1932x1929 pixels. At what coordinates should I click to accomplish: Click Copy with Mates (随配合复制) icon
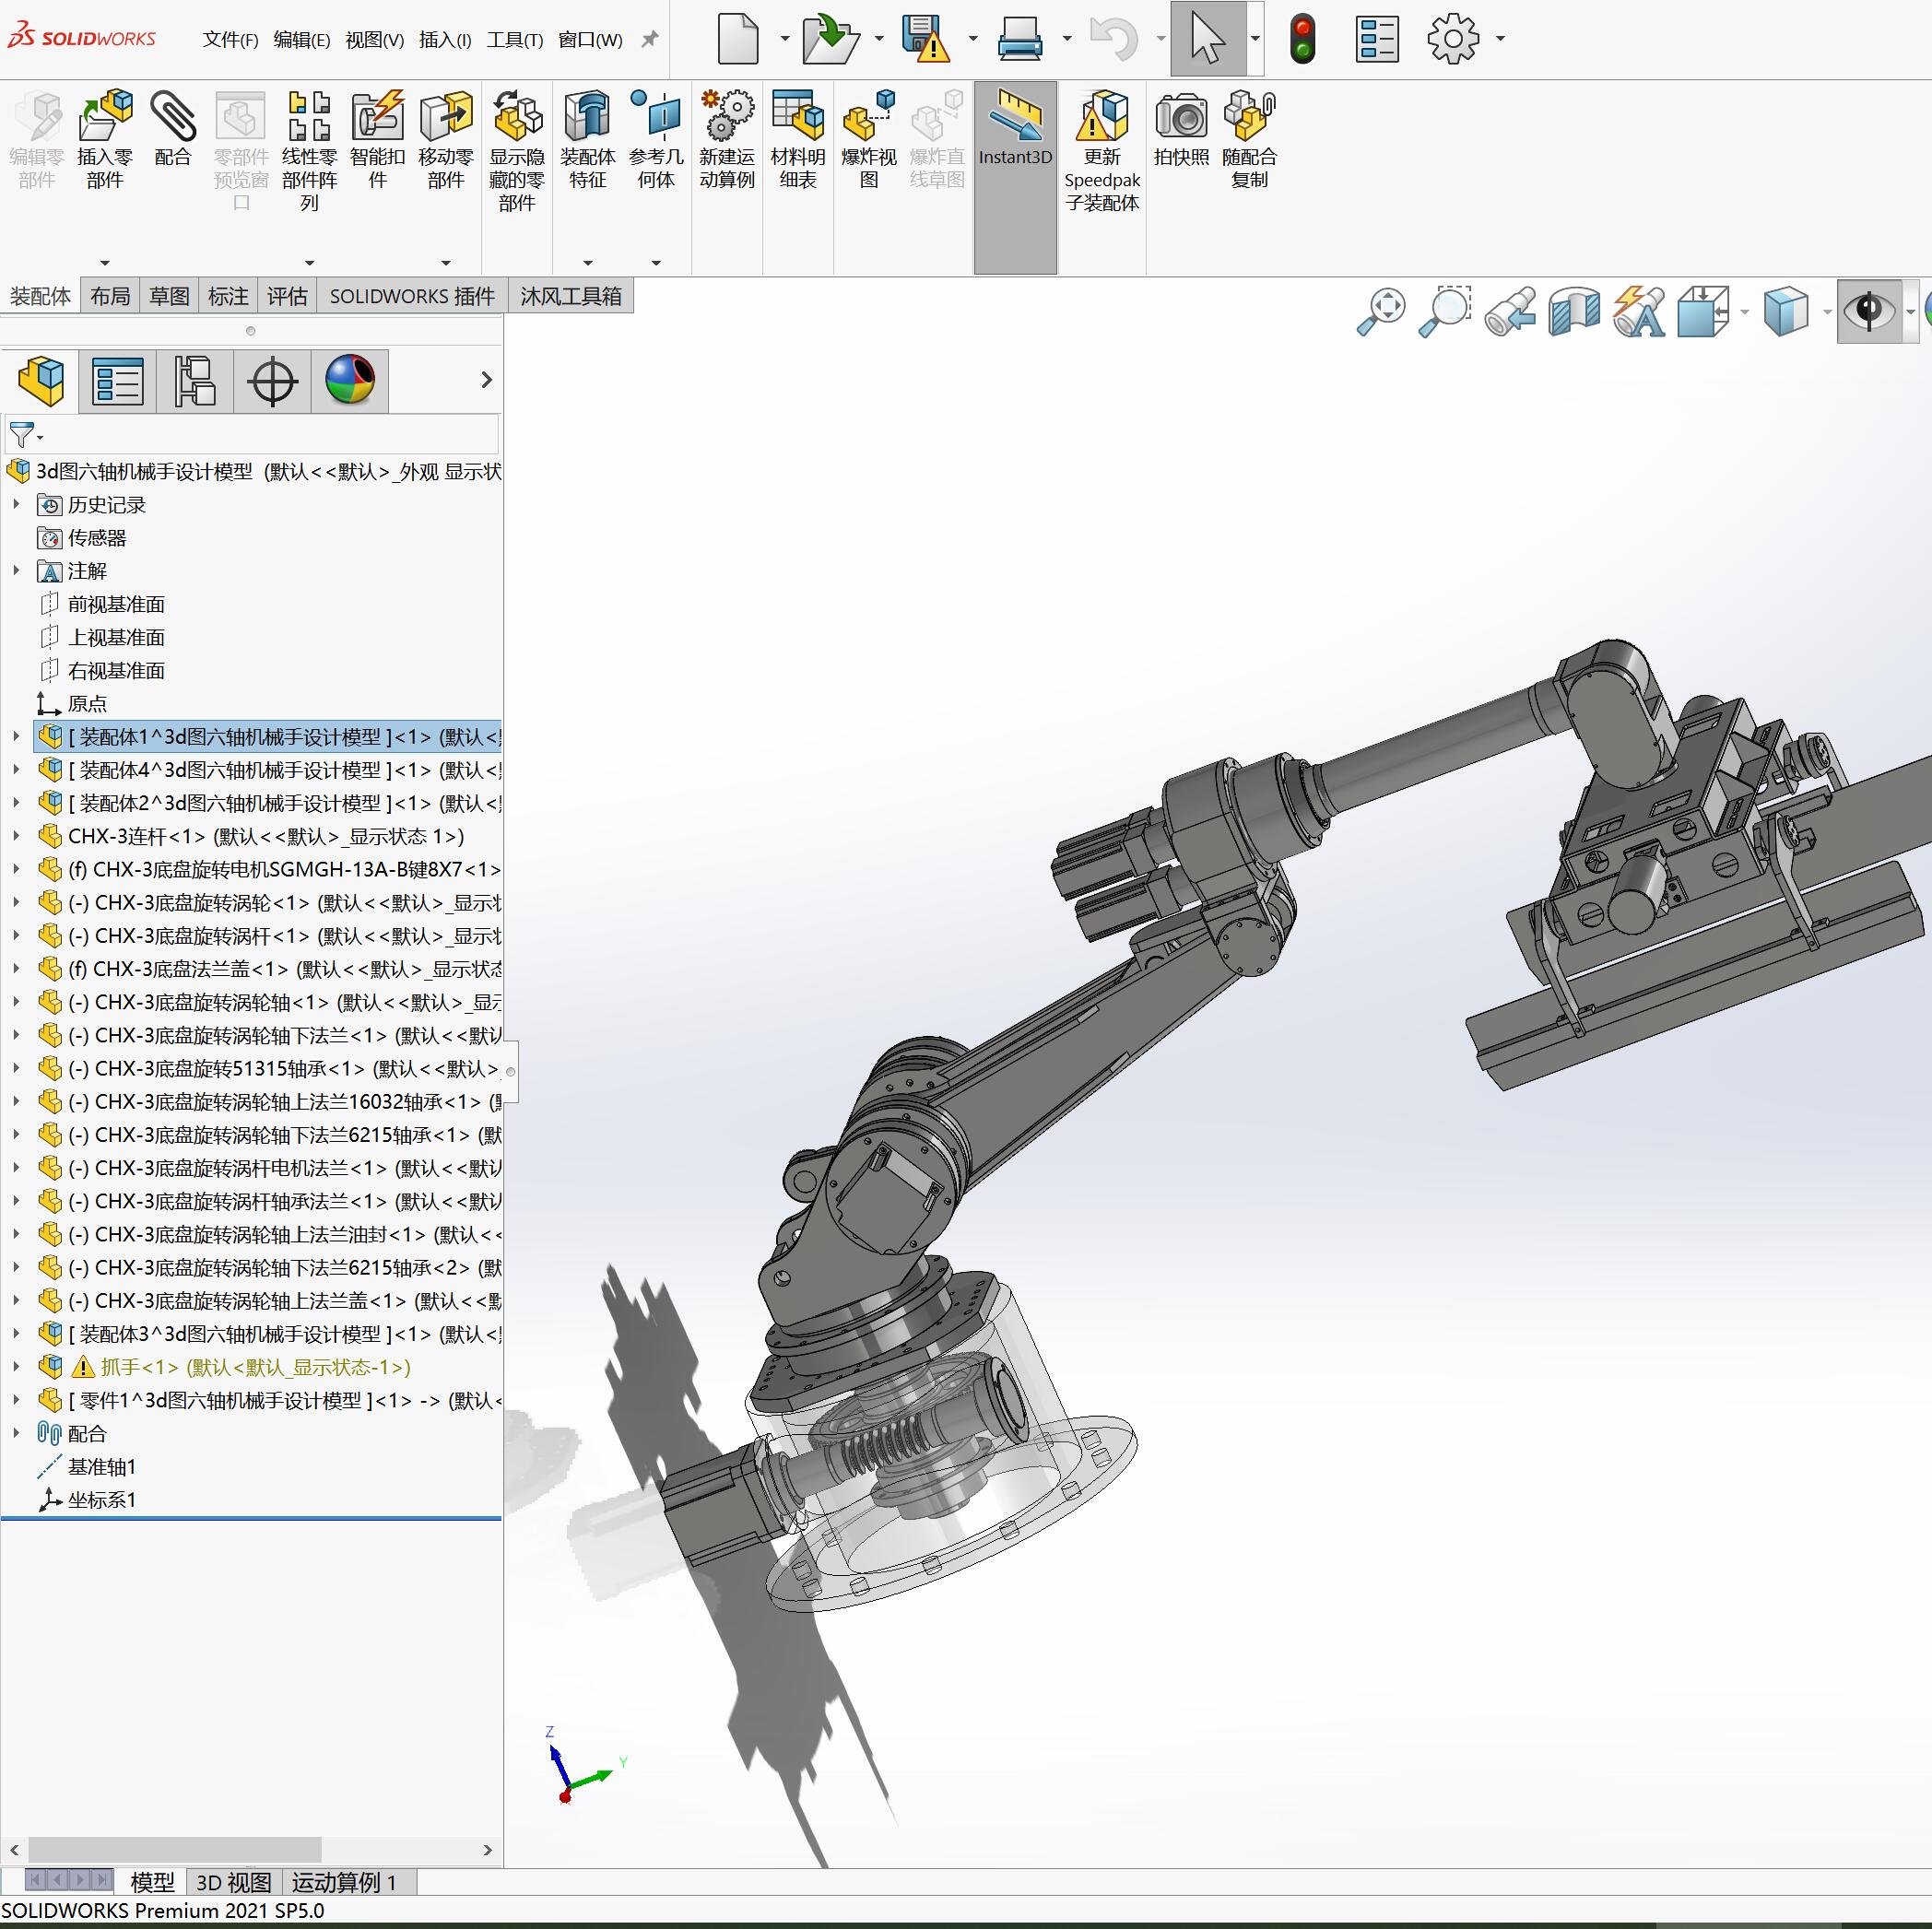pyautogui.click(x=1250, y=116)
